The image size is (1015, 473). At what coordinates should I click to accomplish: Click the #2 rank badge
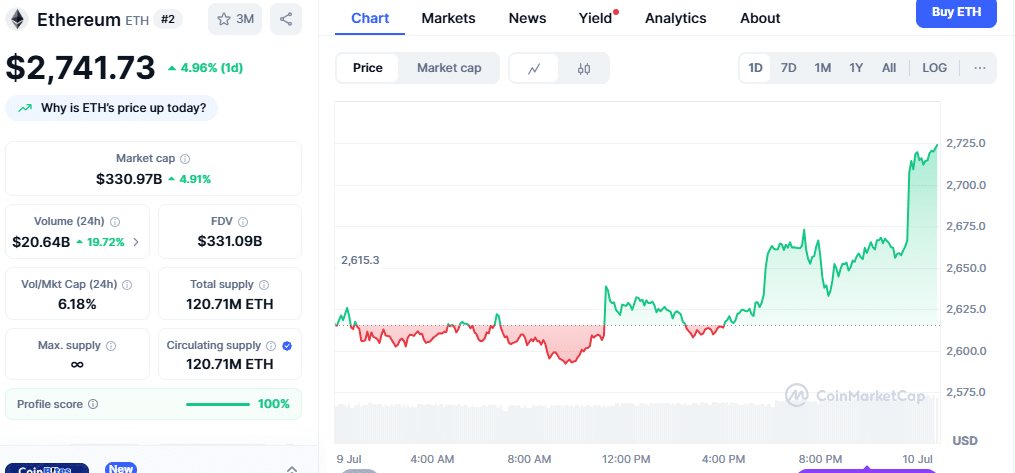(x=168, y=20)
